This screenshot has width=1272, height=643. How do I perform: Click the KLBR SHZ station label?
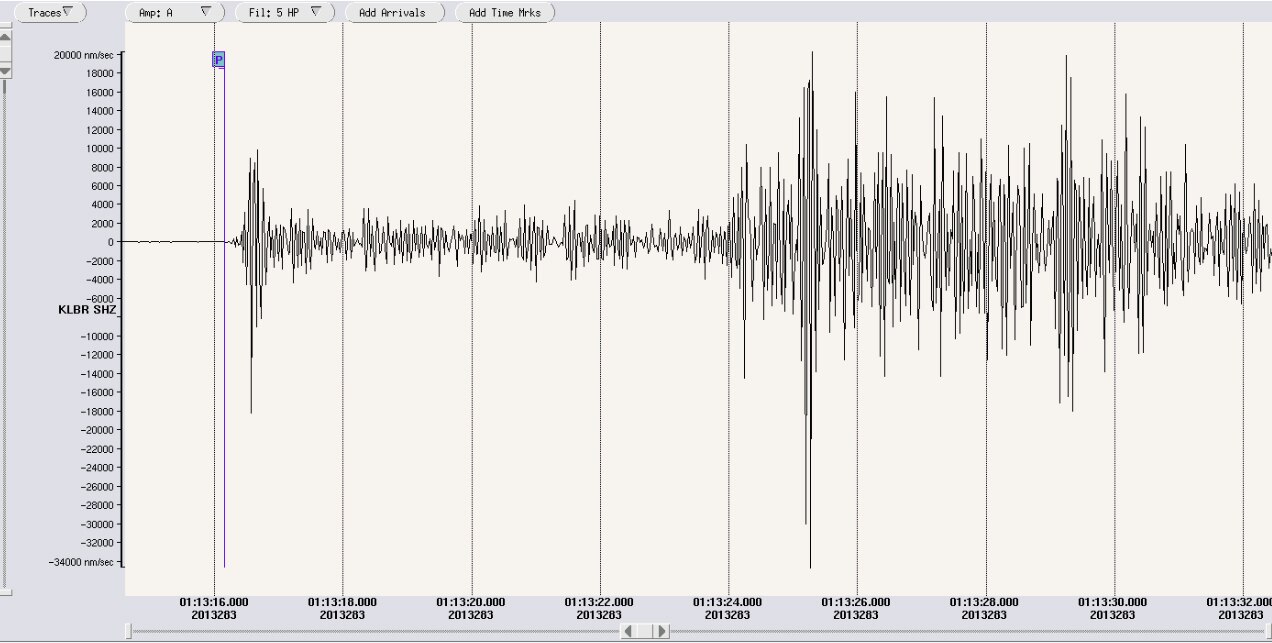coord(85,310)
